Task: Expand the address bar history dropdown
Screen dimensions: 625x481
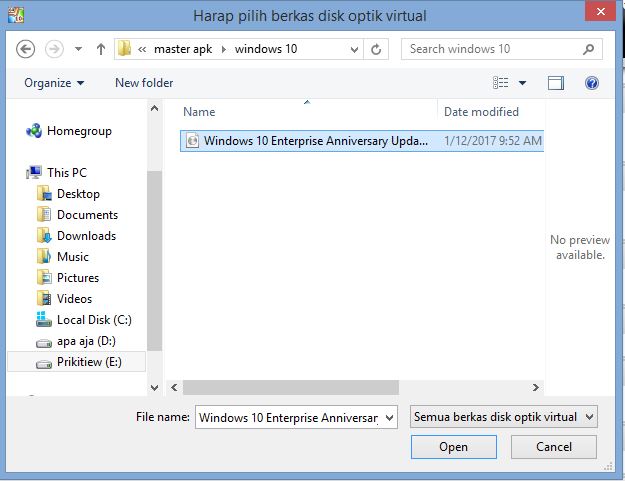Action: point(354,49)
